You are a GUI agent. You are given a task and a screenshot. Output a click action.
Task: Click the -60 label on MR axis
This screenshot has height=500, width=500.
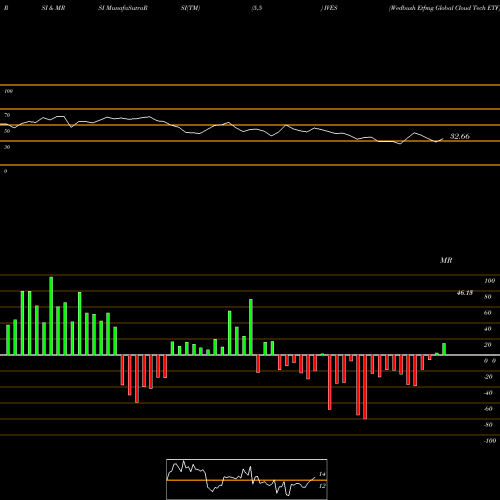488,409
